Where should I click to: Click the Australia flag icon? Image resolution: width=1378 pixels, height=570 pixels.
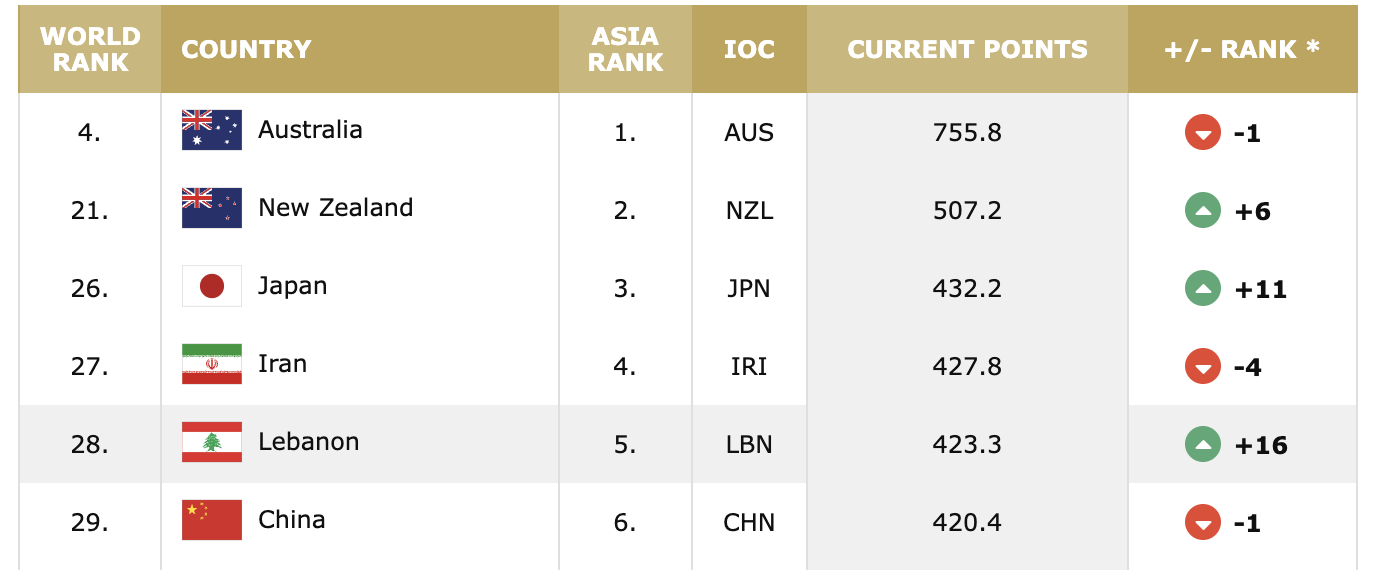click(x=212, y=130)
